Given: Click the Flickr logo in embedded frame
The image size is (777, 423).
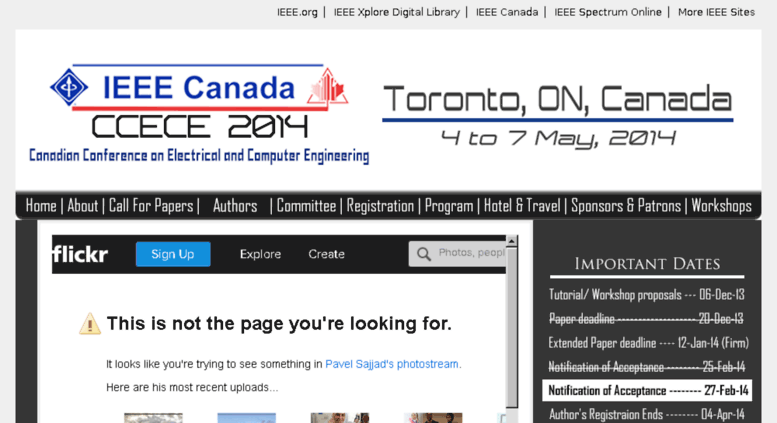Looking at the screenshot, I should 80,254.
